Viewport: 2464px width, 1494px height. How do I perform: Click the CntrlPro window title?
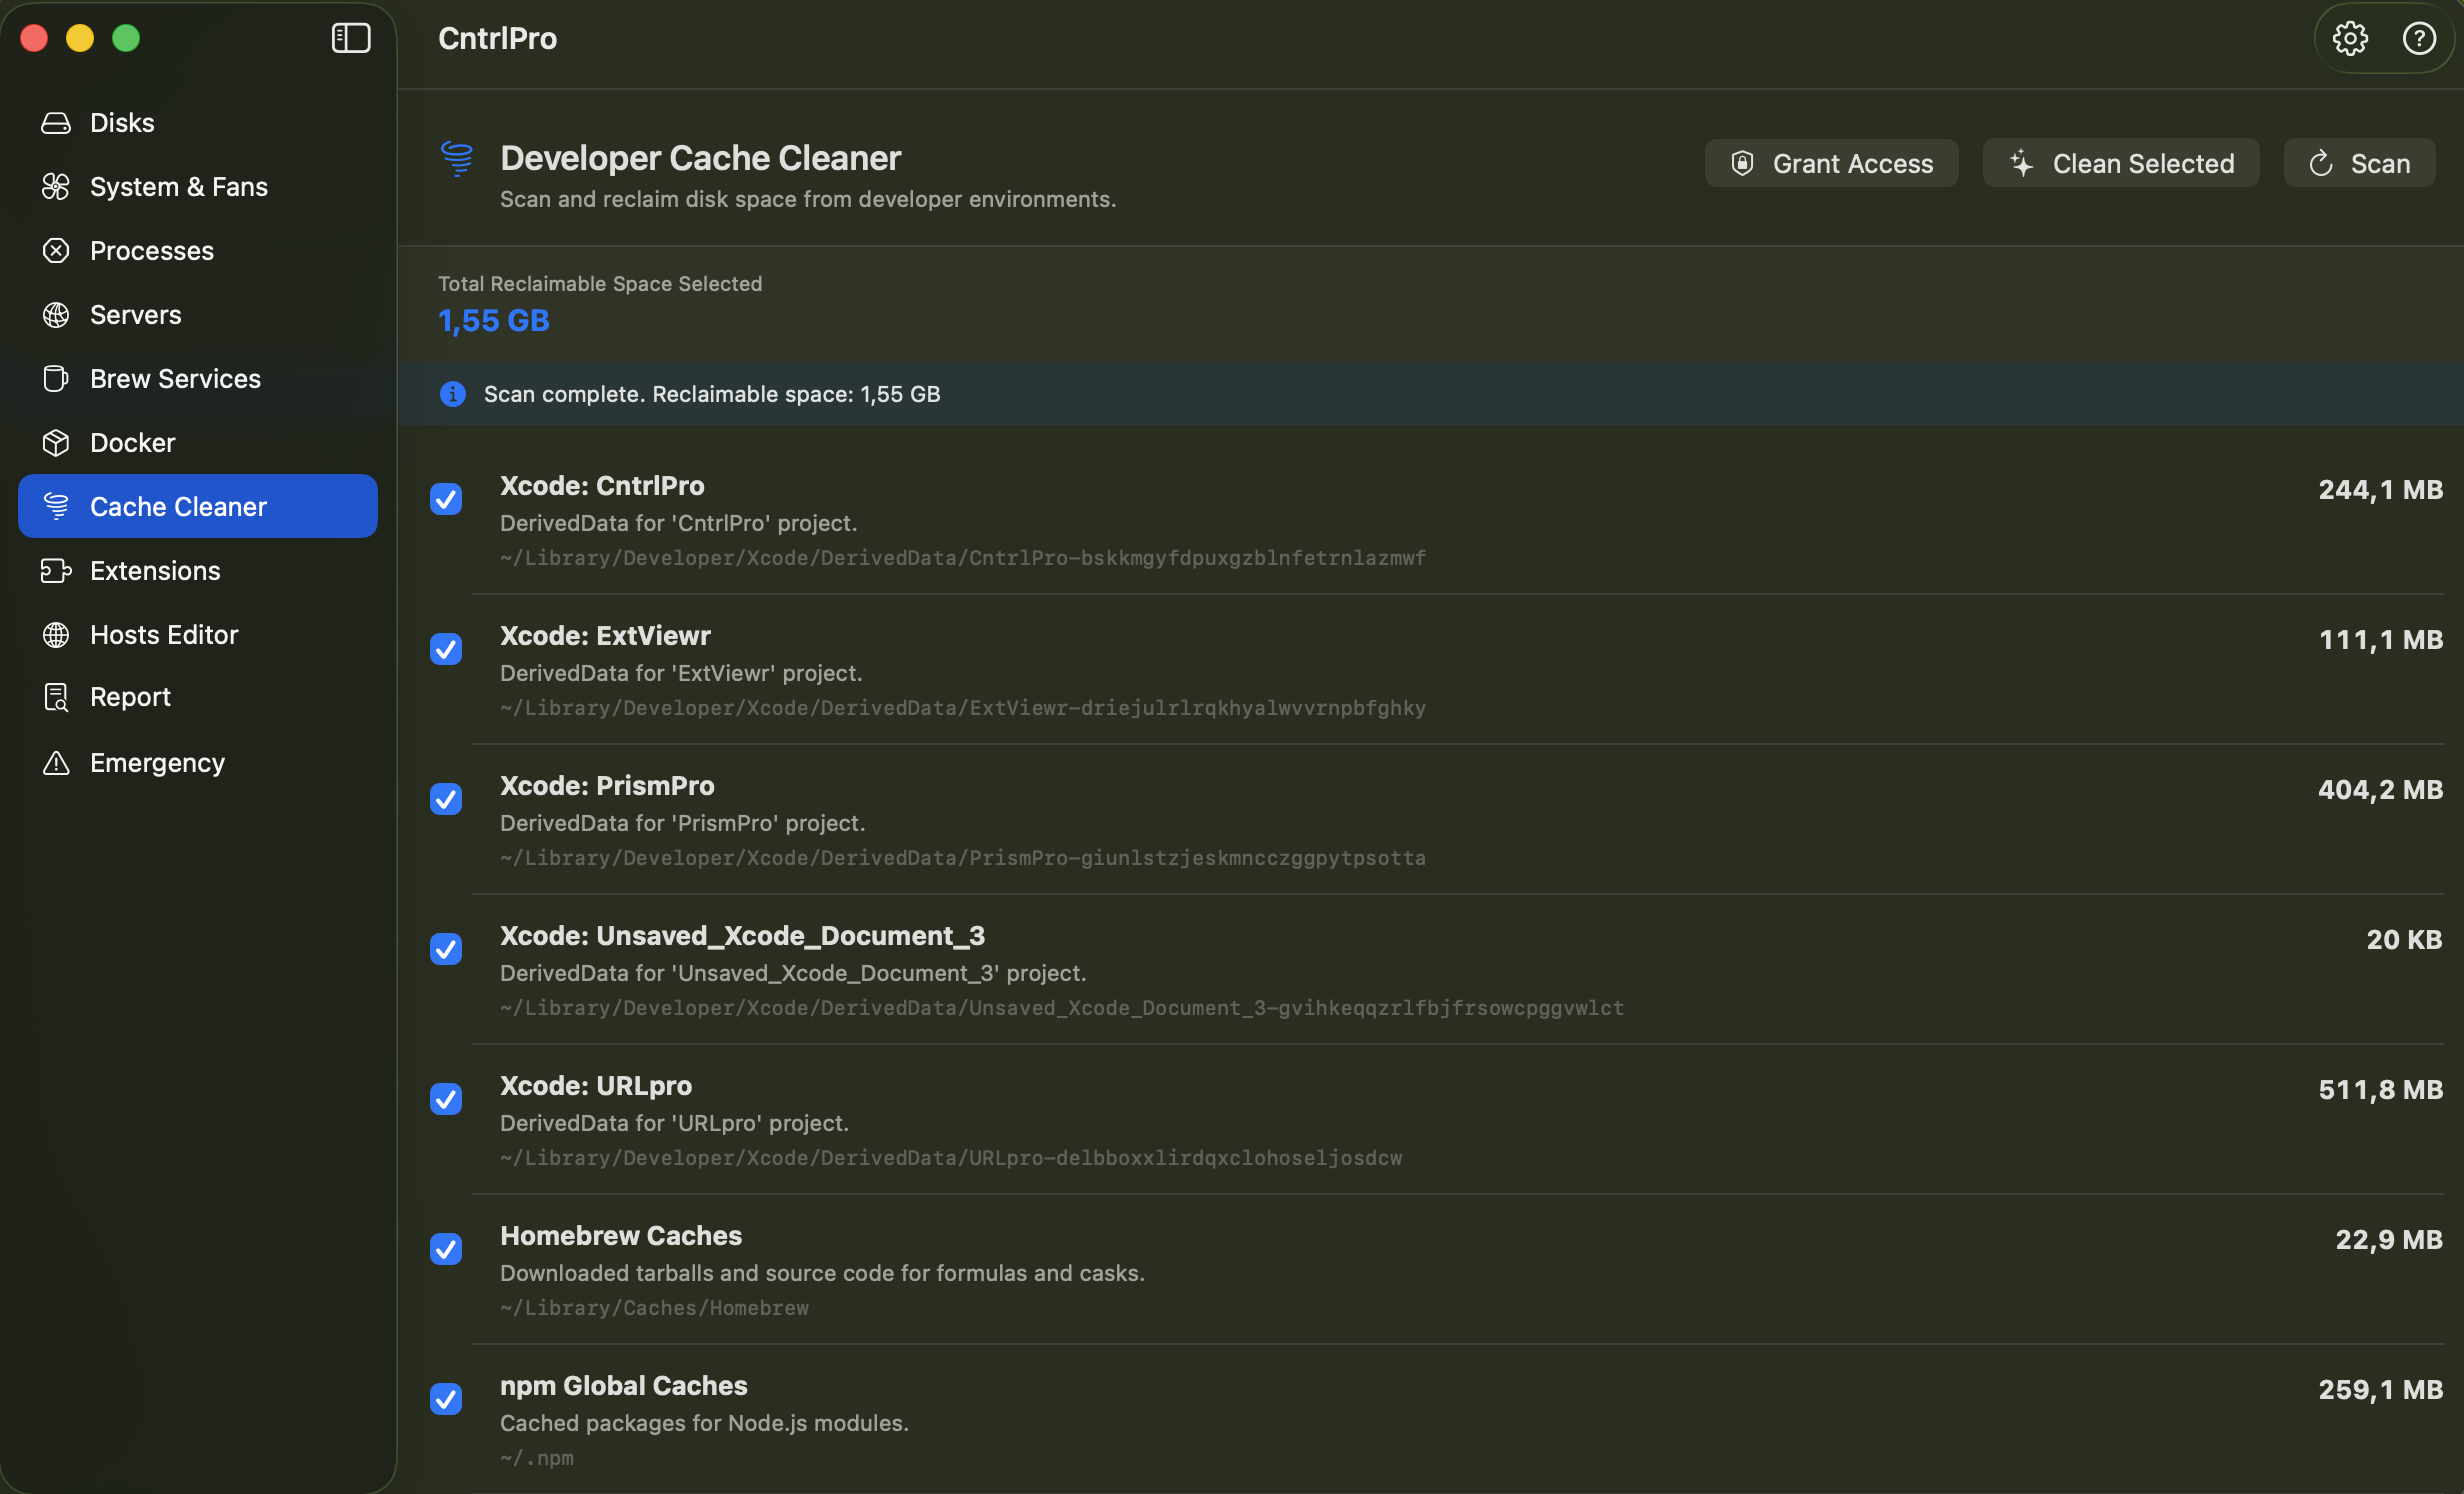coord(498,38)
